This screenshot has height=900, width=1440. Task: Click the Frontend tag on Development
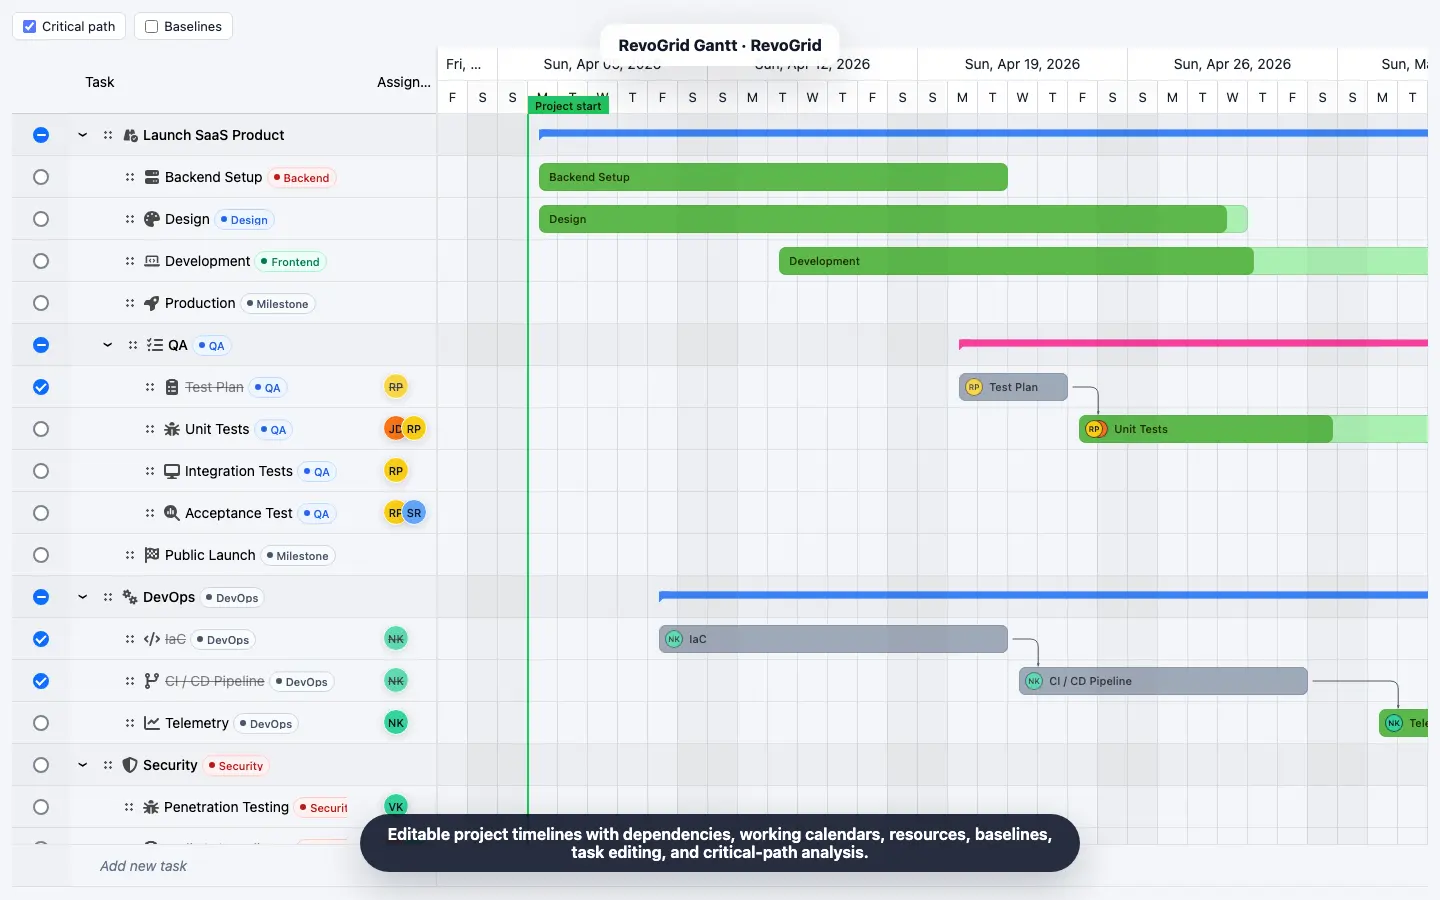[291, 262]
